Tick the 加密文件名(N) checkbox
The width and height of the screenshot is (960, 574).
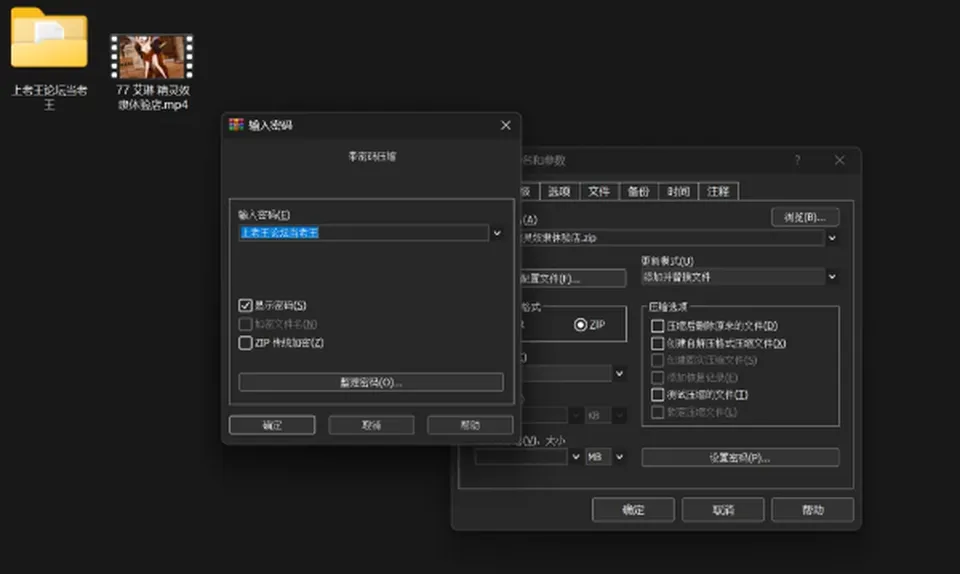pos(246,324)
